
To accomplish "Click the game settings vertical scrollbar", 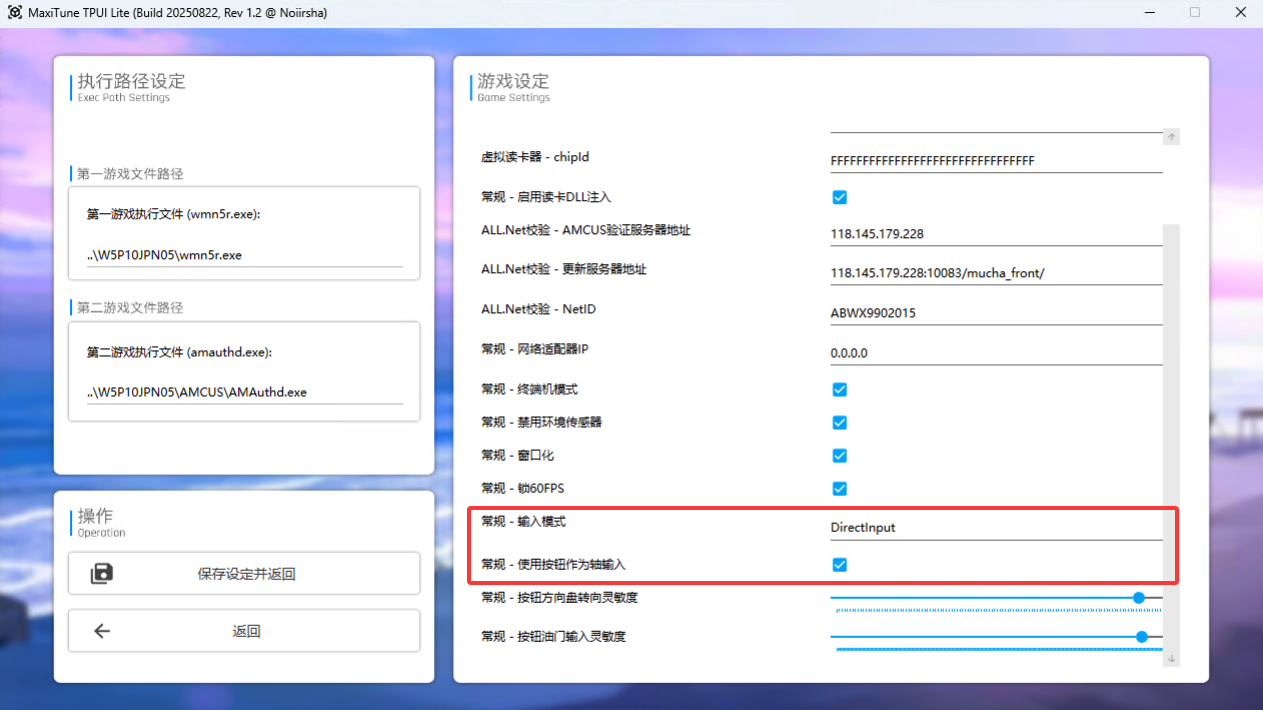I will 1171,400.
